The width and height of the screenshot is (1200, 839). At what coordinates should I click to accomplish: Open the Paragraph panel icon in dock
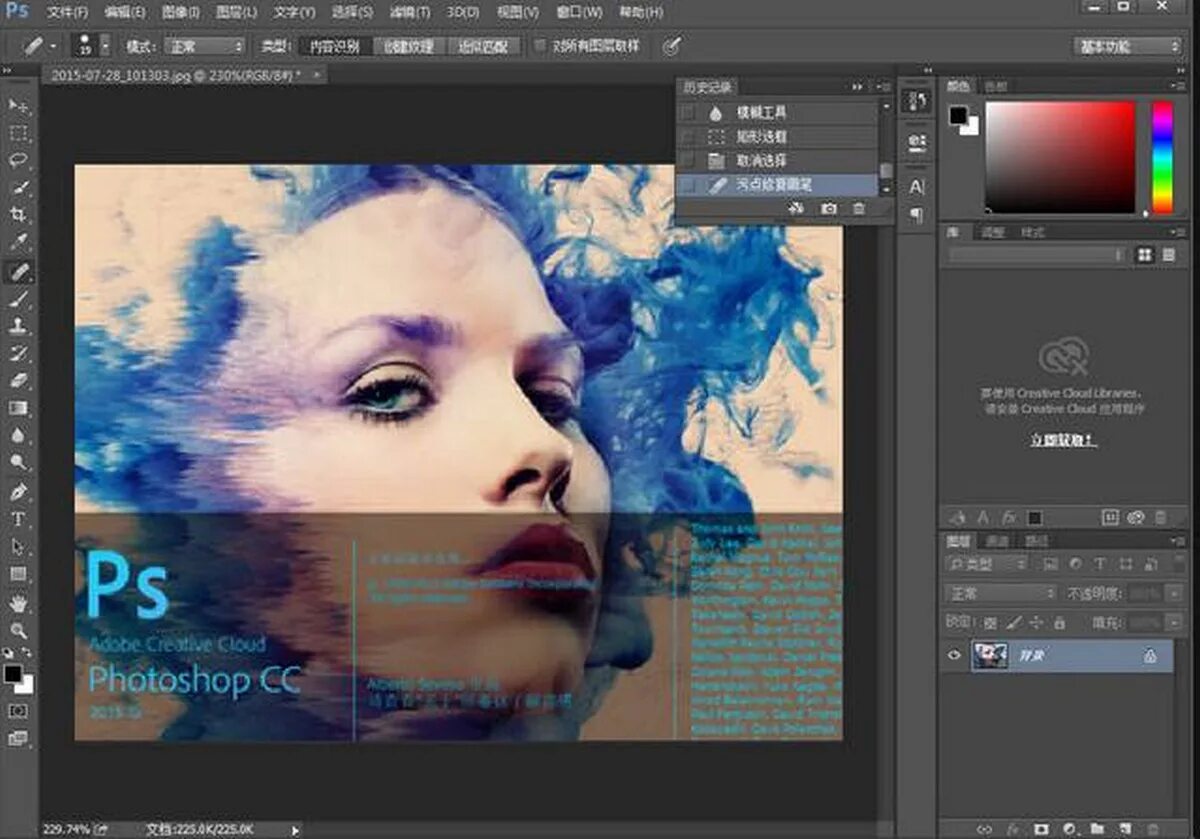916,215
